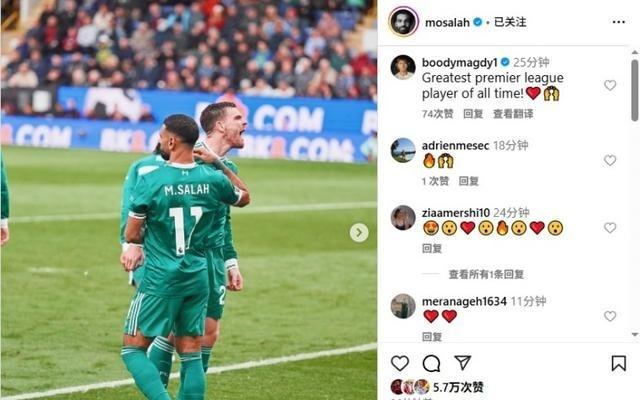Share the post via paper plane icon
The height and width of the screenshot is (400, 640).
click(462, 362)
